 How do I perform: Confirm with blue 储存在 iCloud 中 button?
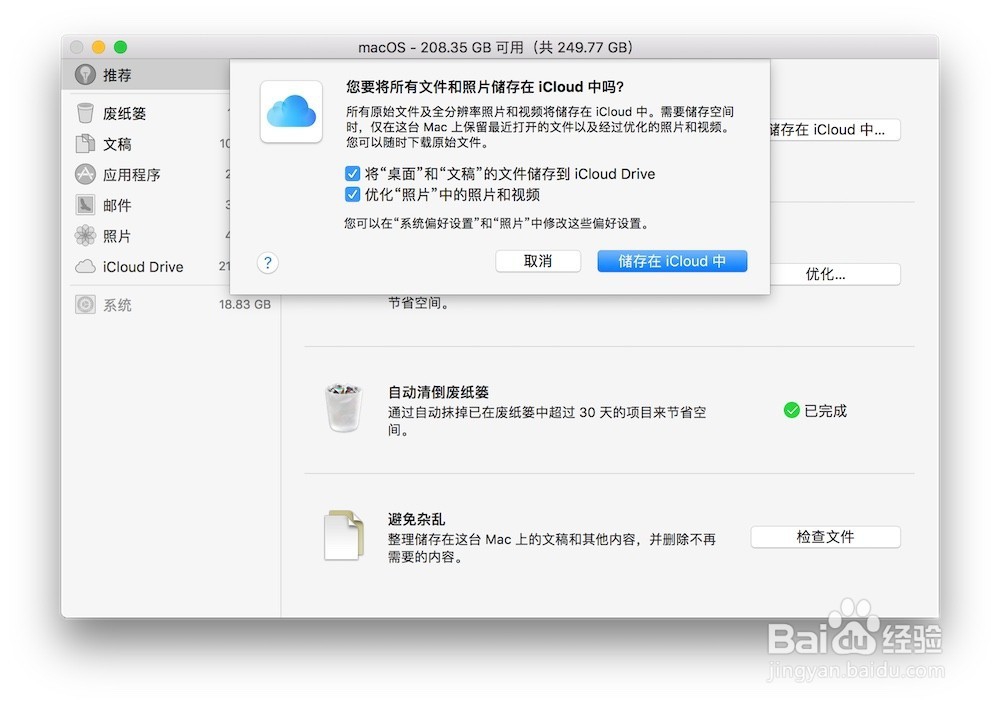coord(672,261)
